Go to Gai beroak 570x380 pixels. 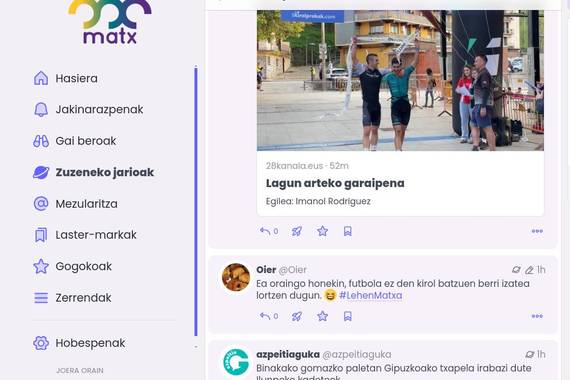[86, 141]
